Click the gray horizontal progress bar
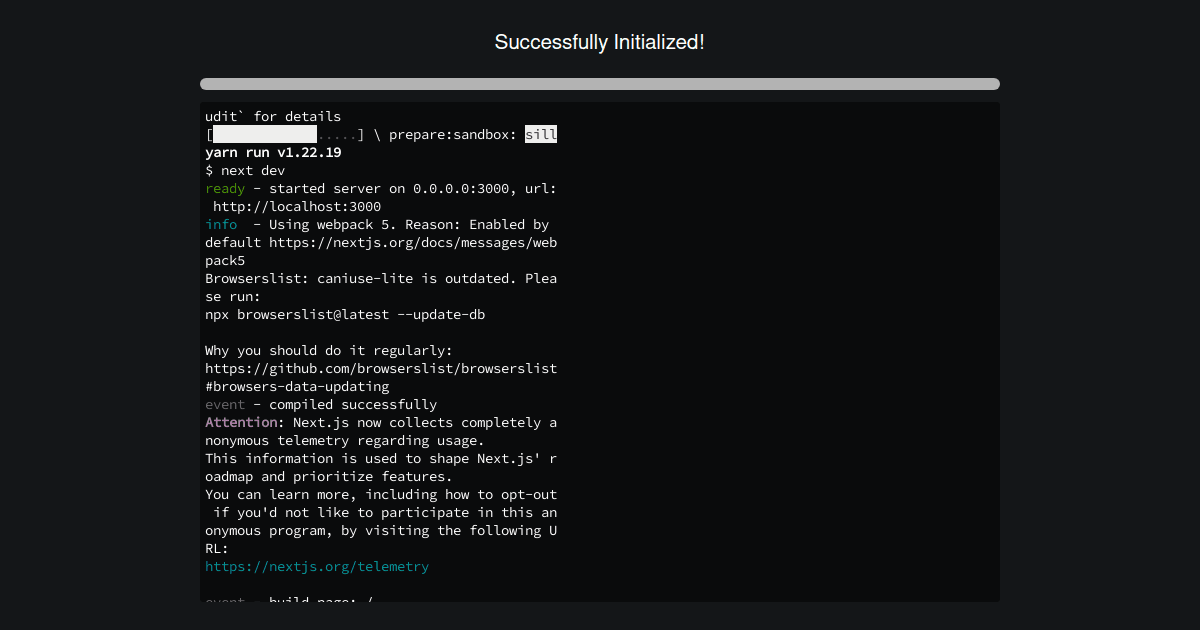This screenshot has height=630, width=1200. [x=600, y=84]
